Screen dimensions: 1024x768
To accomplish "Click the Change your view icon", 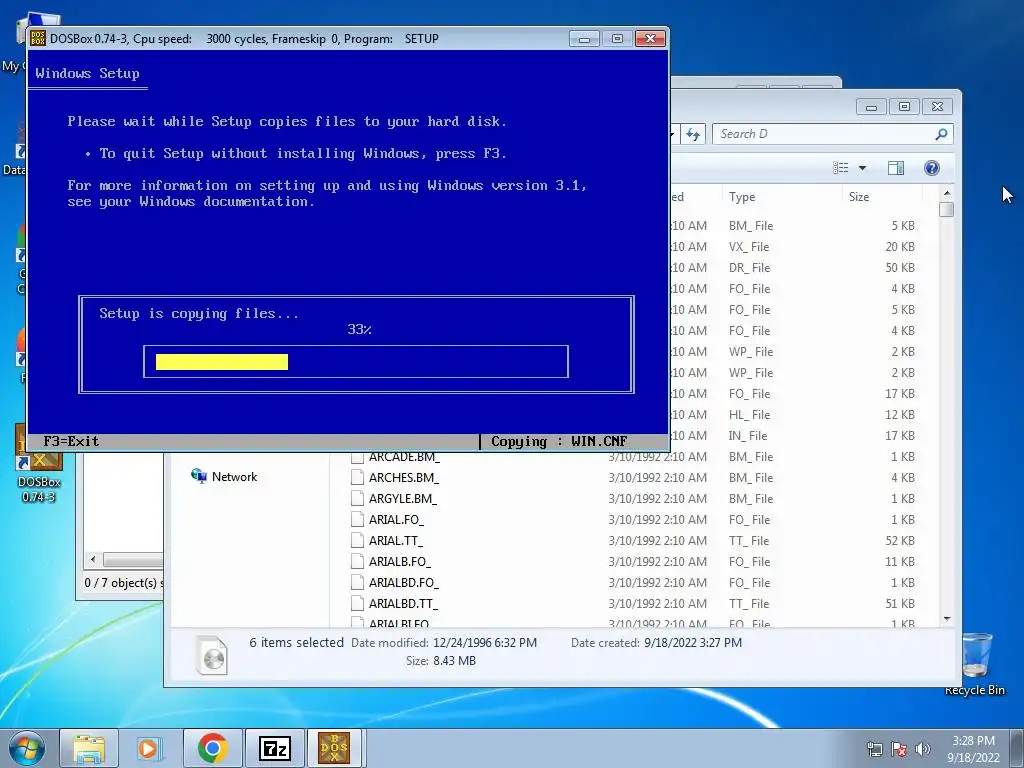I will [x=840, y=168].
